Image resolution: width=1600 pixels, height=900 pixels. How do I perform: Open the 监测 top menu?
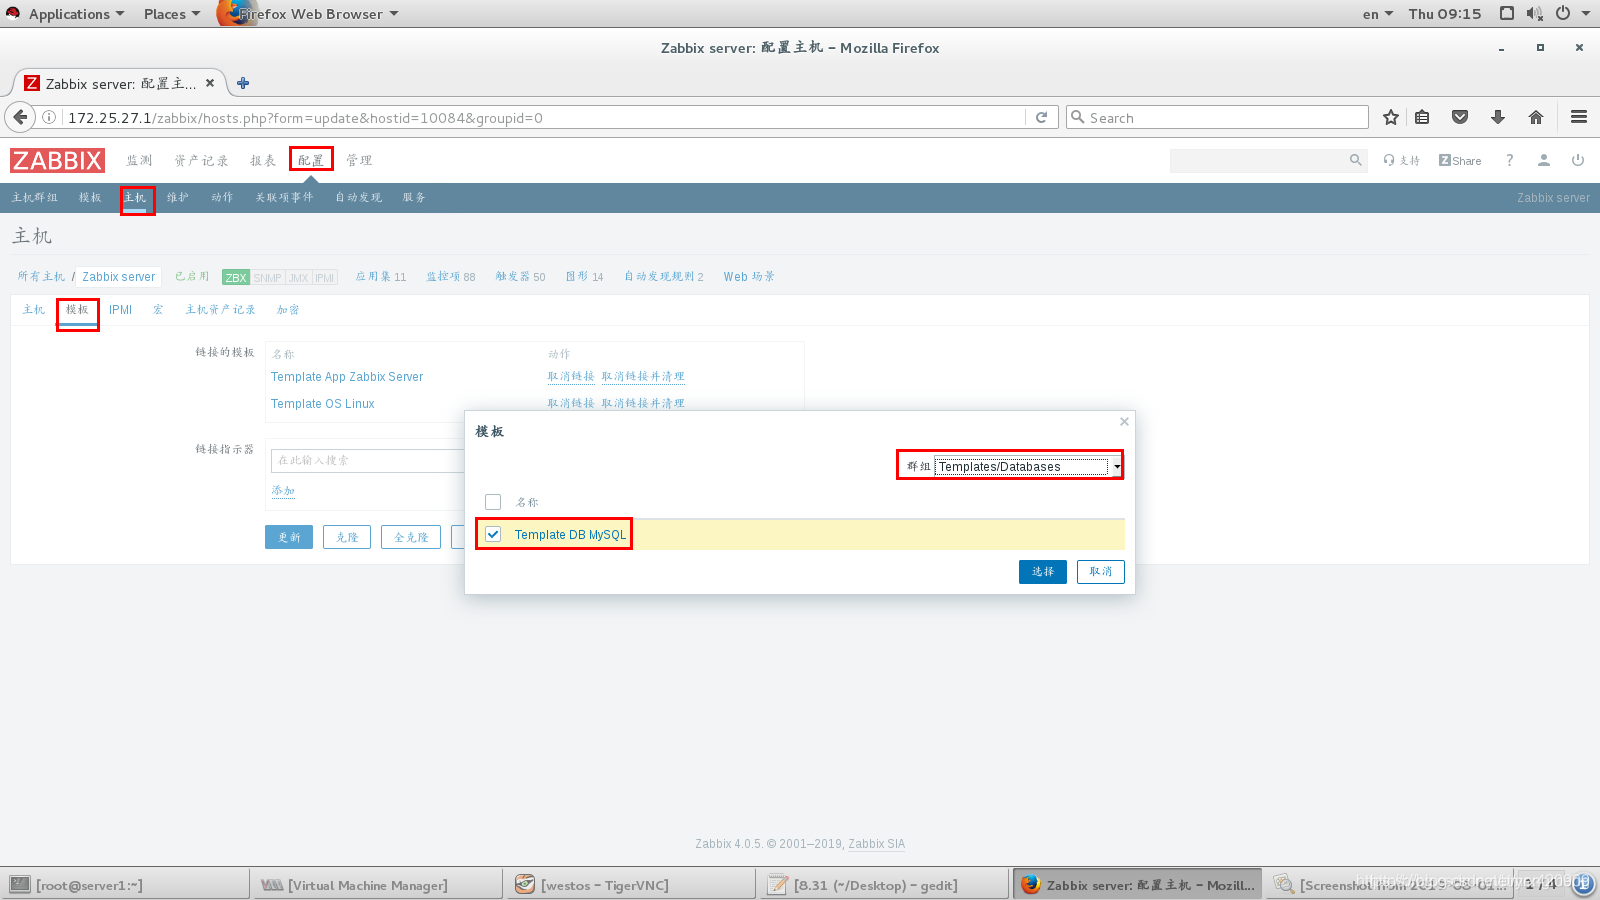(x=139, y=160)
